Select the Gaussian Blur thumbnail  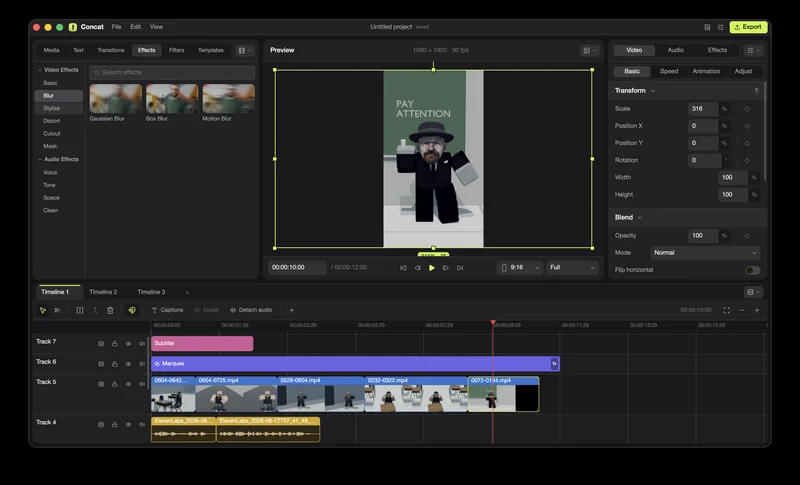click(x=116, y=98)
